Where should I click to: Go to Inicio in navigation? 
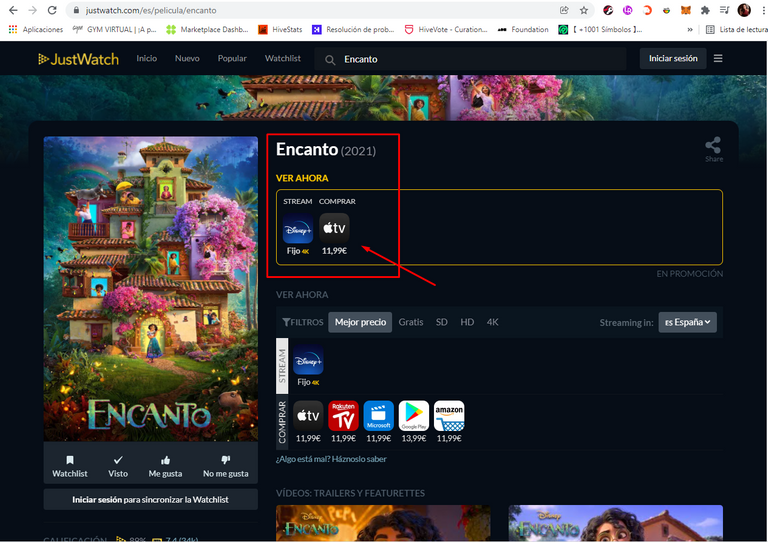point(146,58)
